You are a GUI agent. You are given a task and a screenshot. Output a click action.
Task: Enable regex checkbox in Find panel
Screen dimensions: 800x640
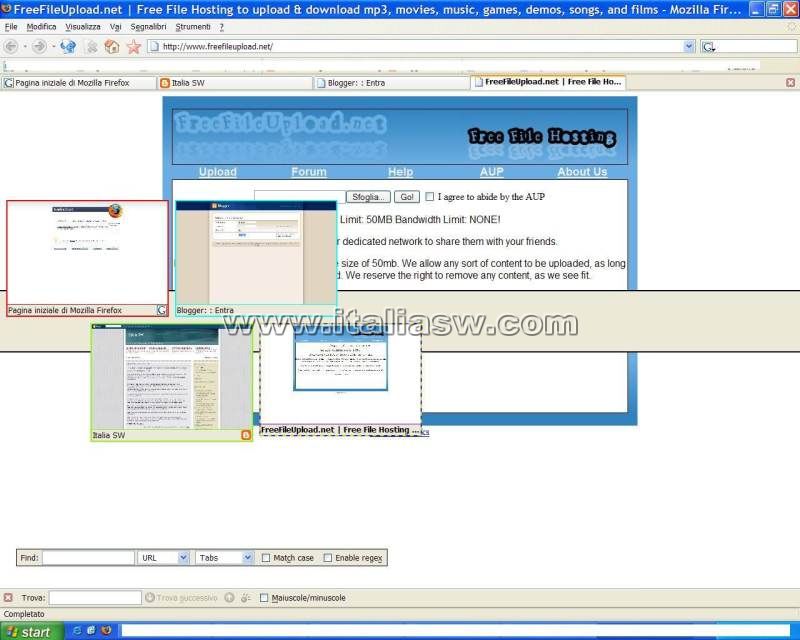coord(327,558)
